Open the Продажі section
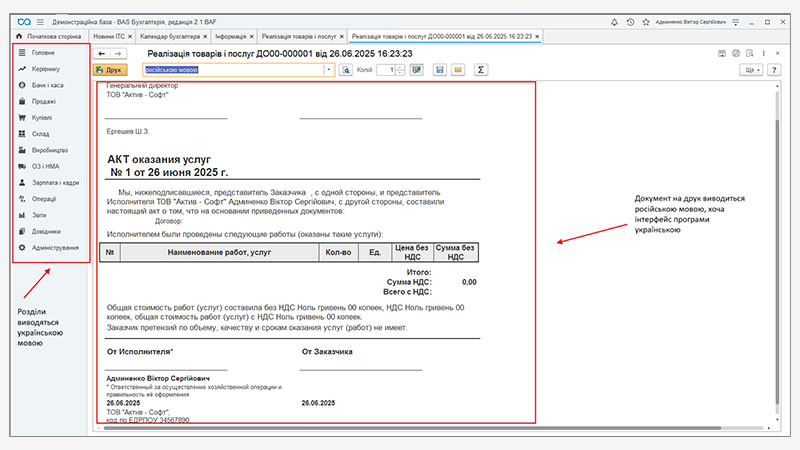 coord(43,102)
